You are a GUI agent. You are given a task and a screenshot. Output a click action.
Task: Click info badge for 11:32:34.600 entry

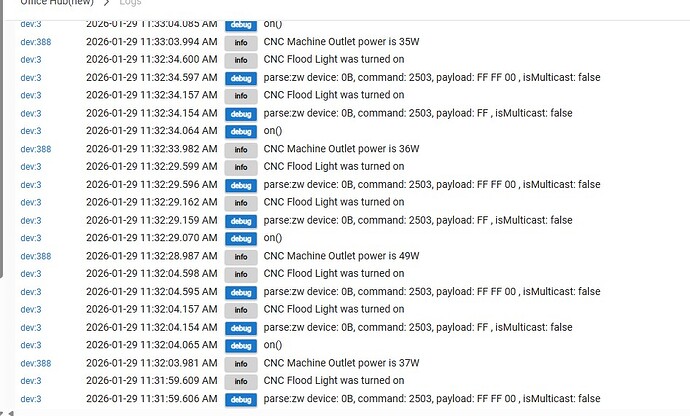[241, 60]
